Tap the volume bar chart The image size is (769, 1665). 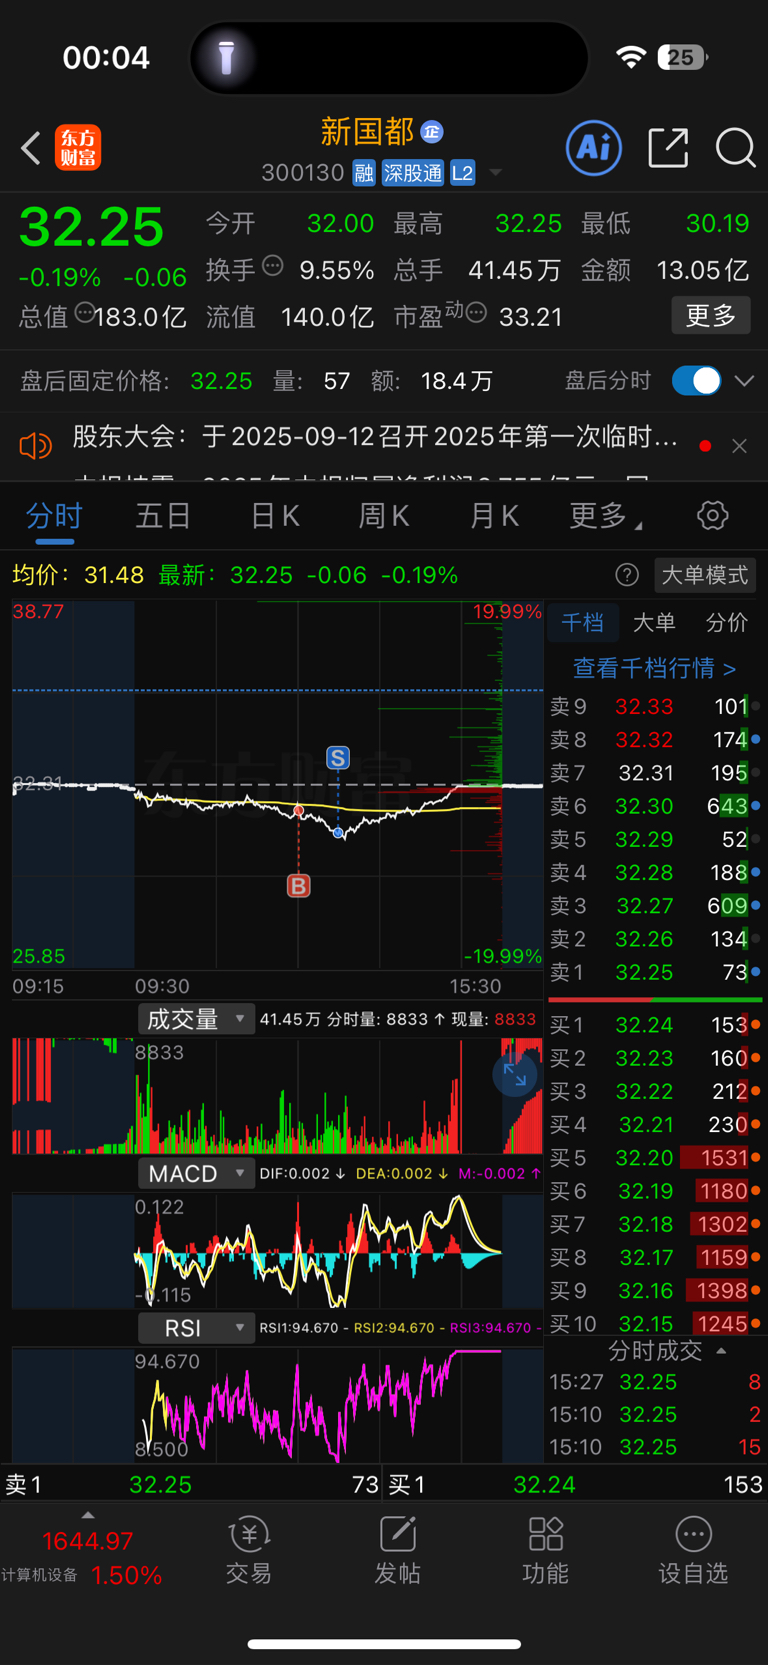(278, 1096)
